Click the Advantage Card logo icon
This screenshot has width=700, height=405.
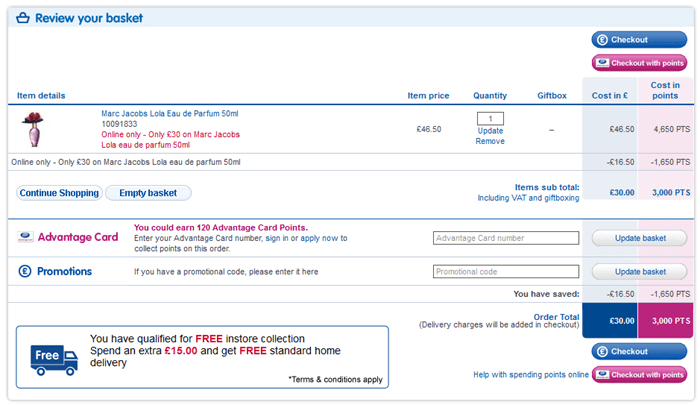point(25,237)
